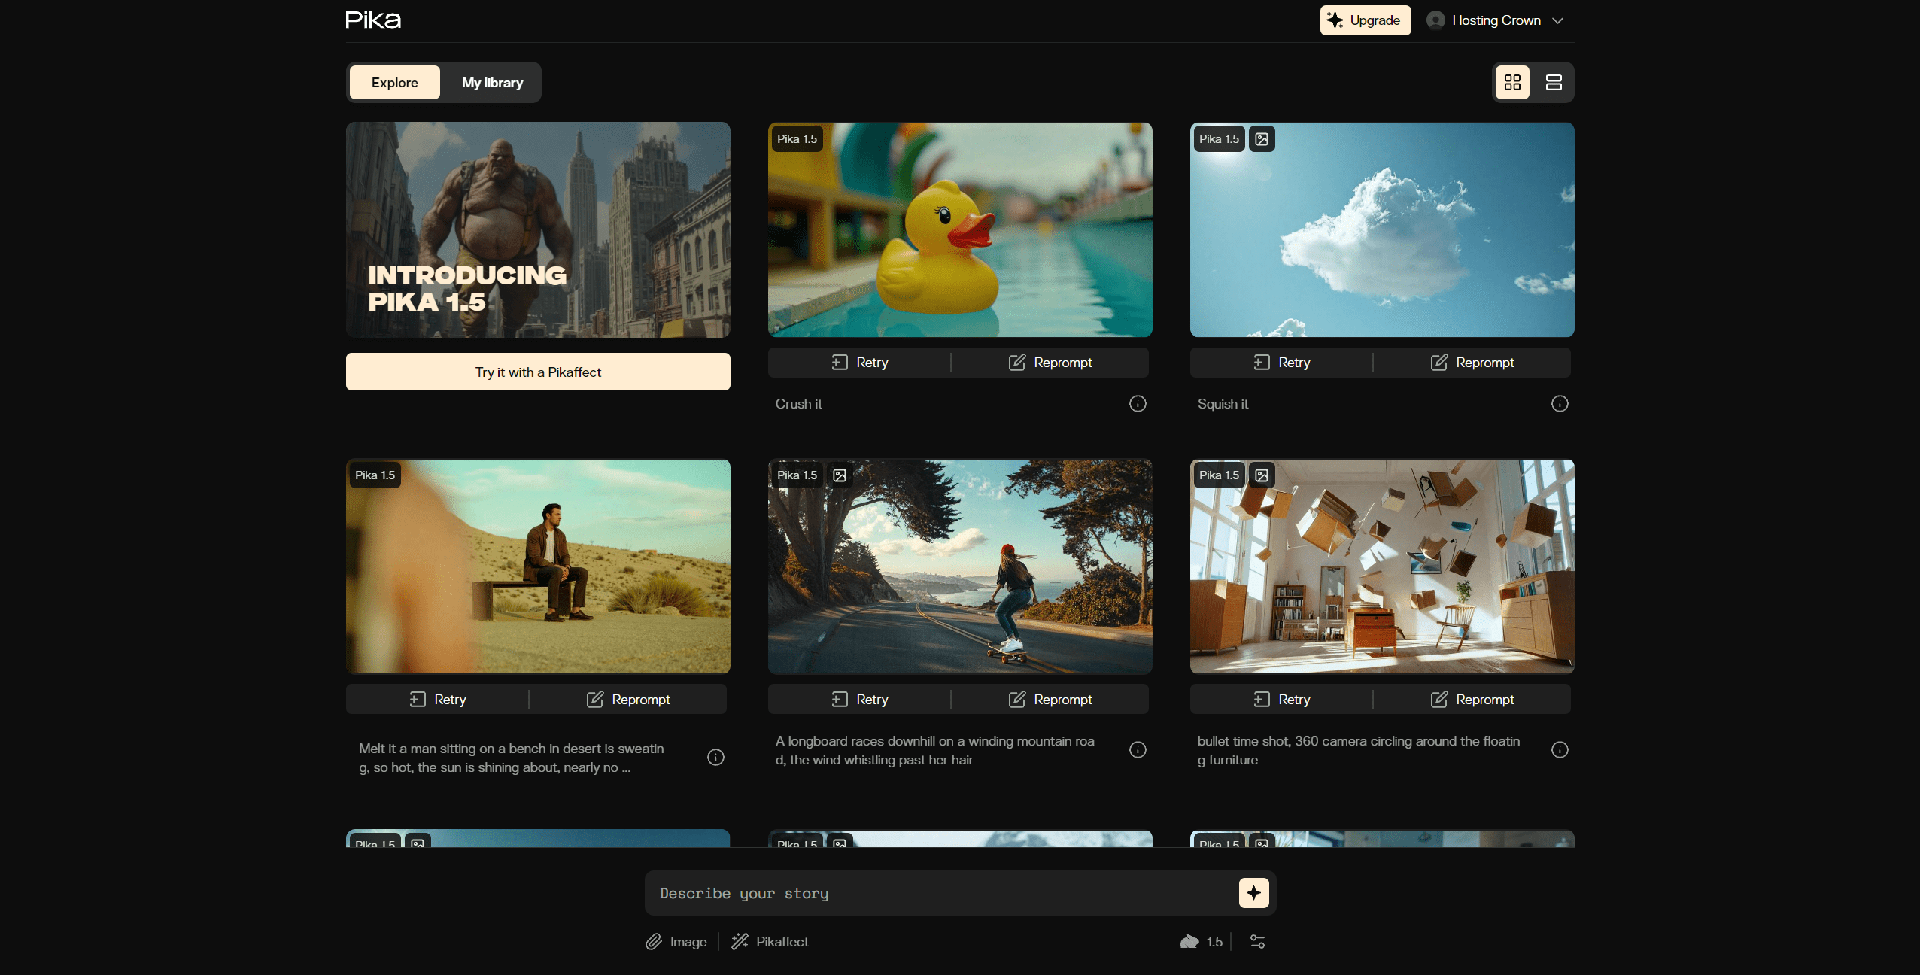
Task: Click the longboard prompt description text
Action: [x=935, y=751]
